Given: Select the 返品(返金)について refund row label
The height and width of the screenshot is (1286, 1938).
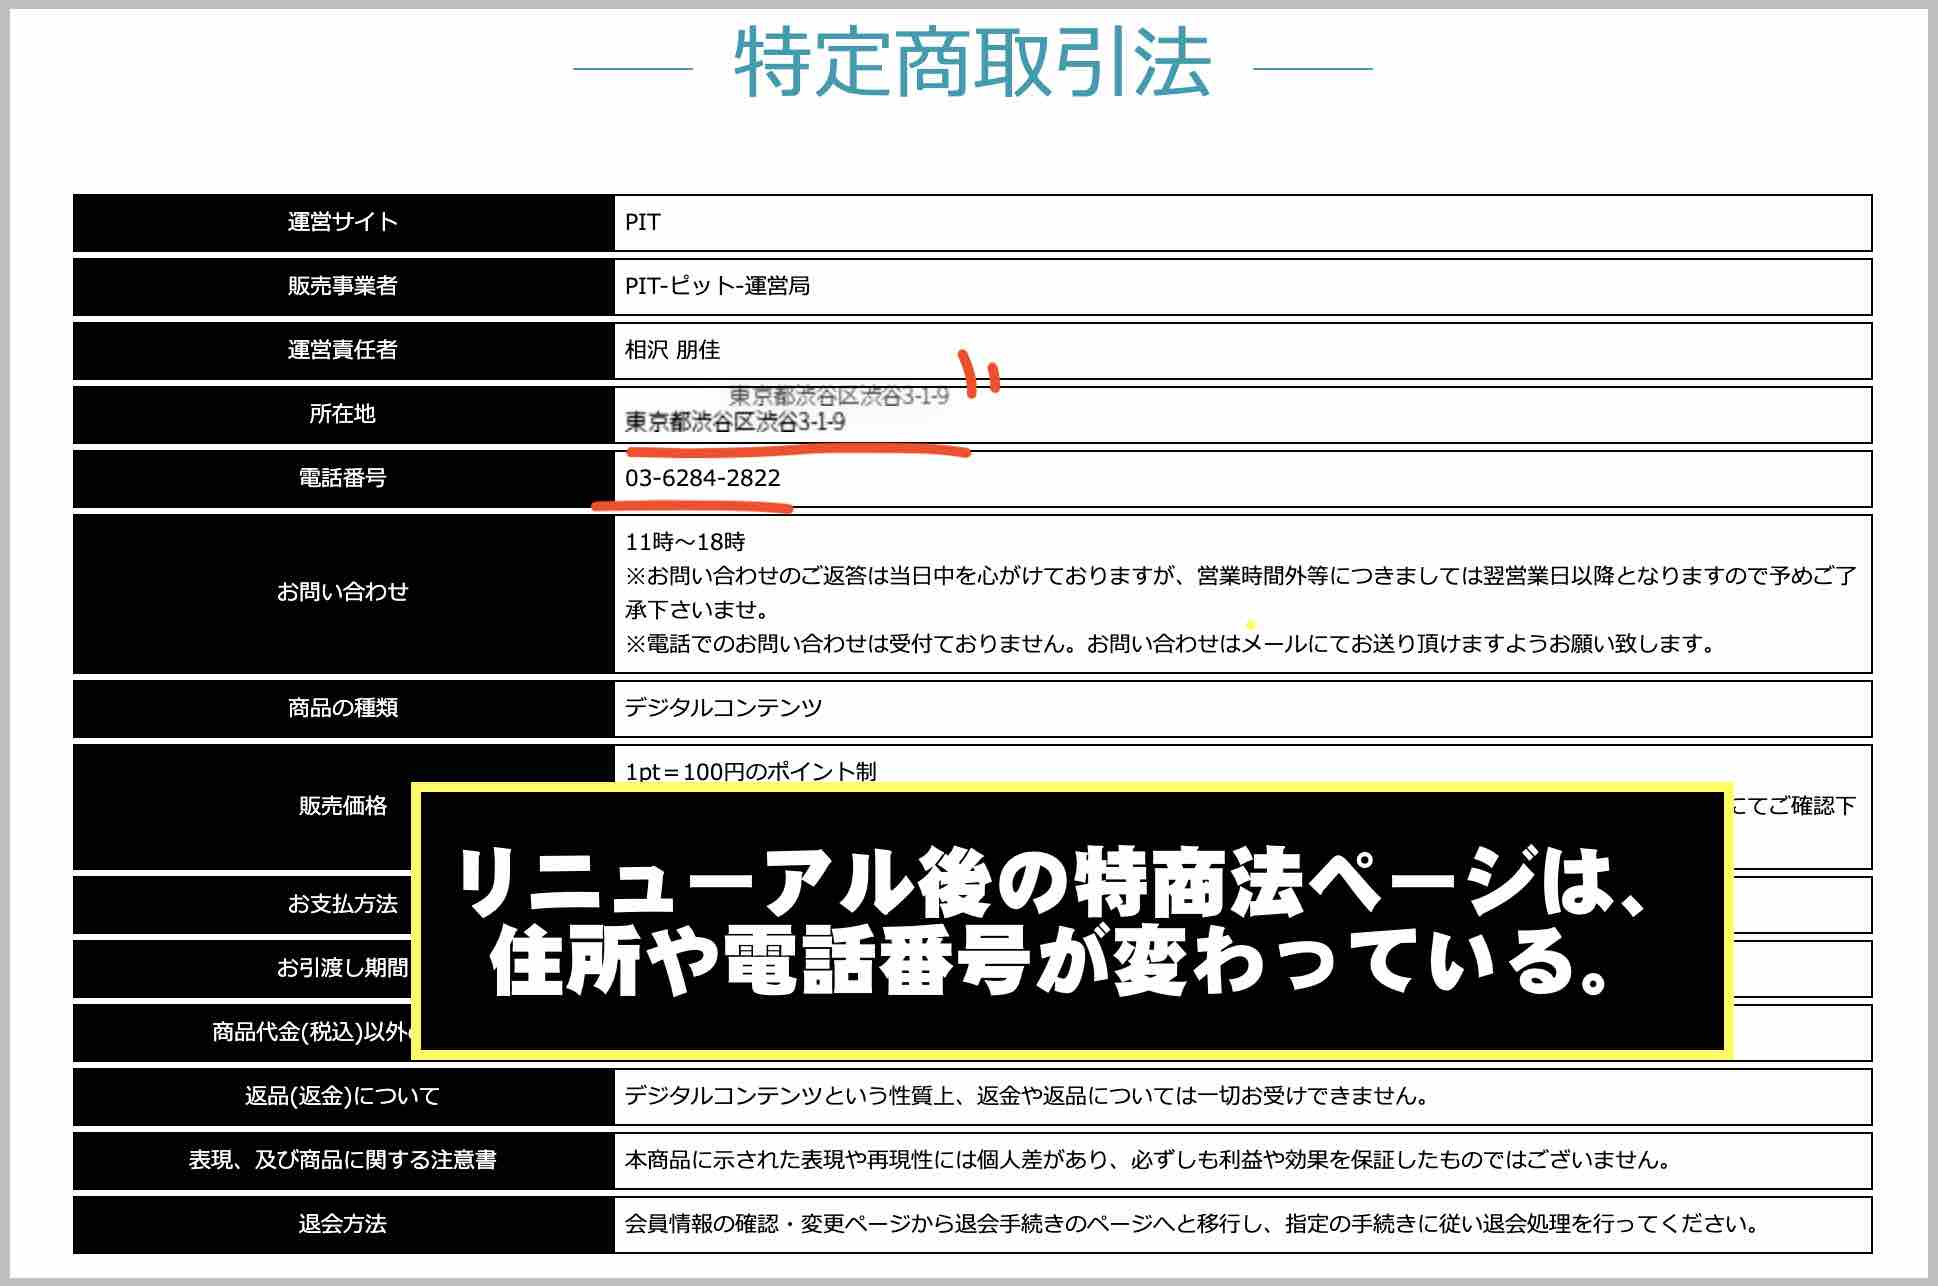Looking at the screenshot, I should [x=344, y=1097].
